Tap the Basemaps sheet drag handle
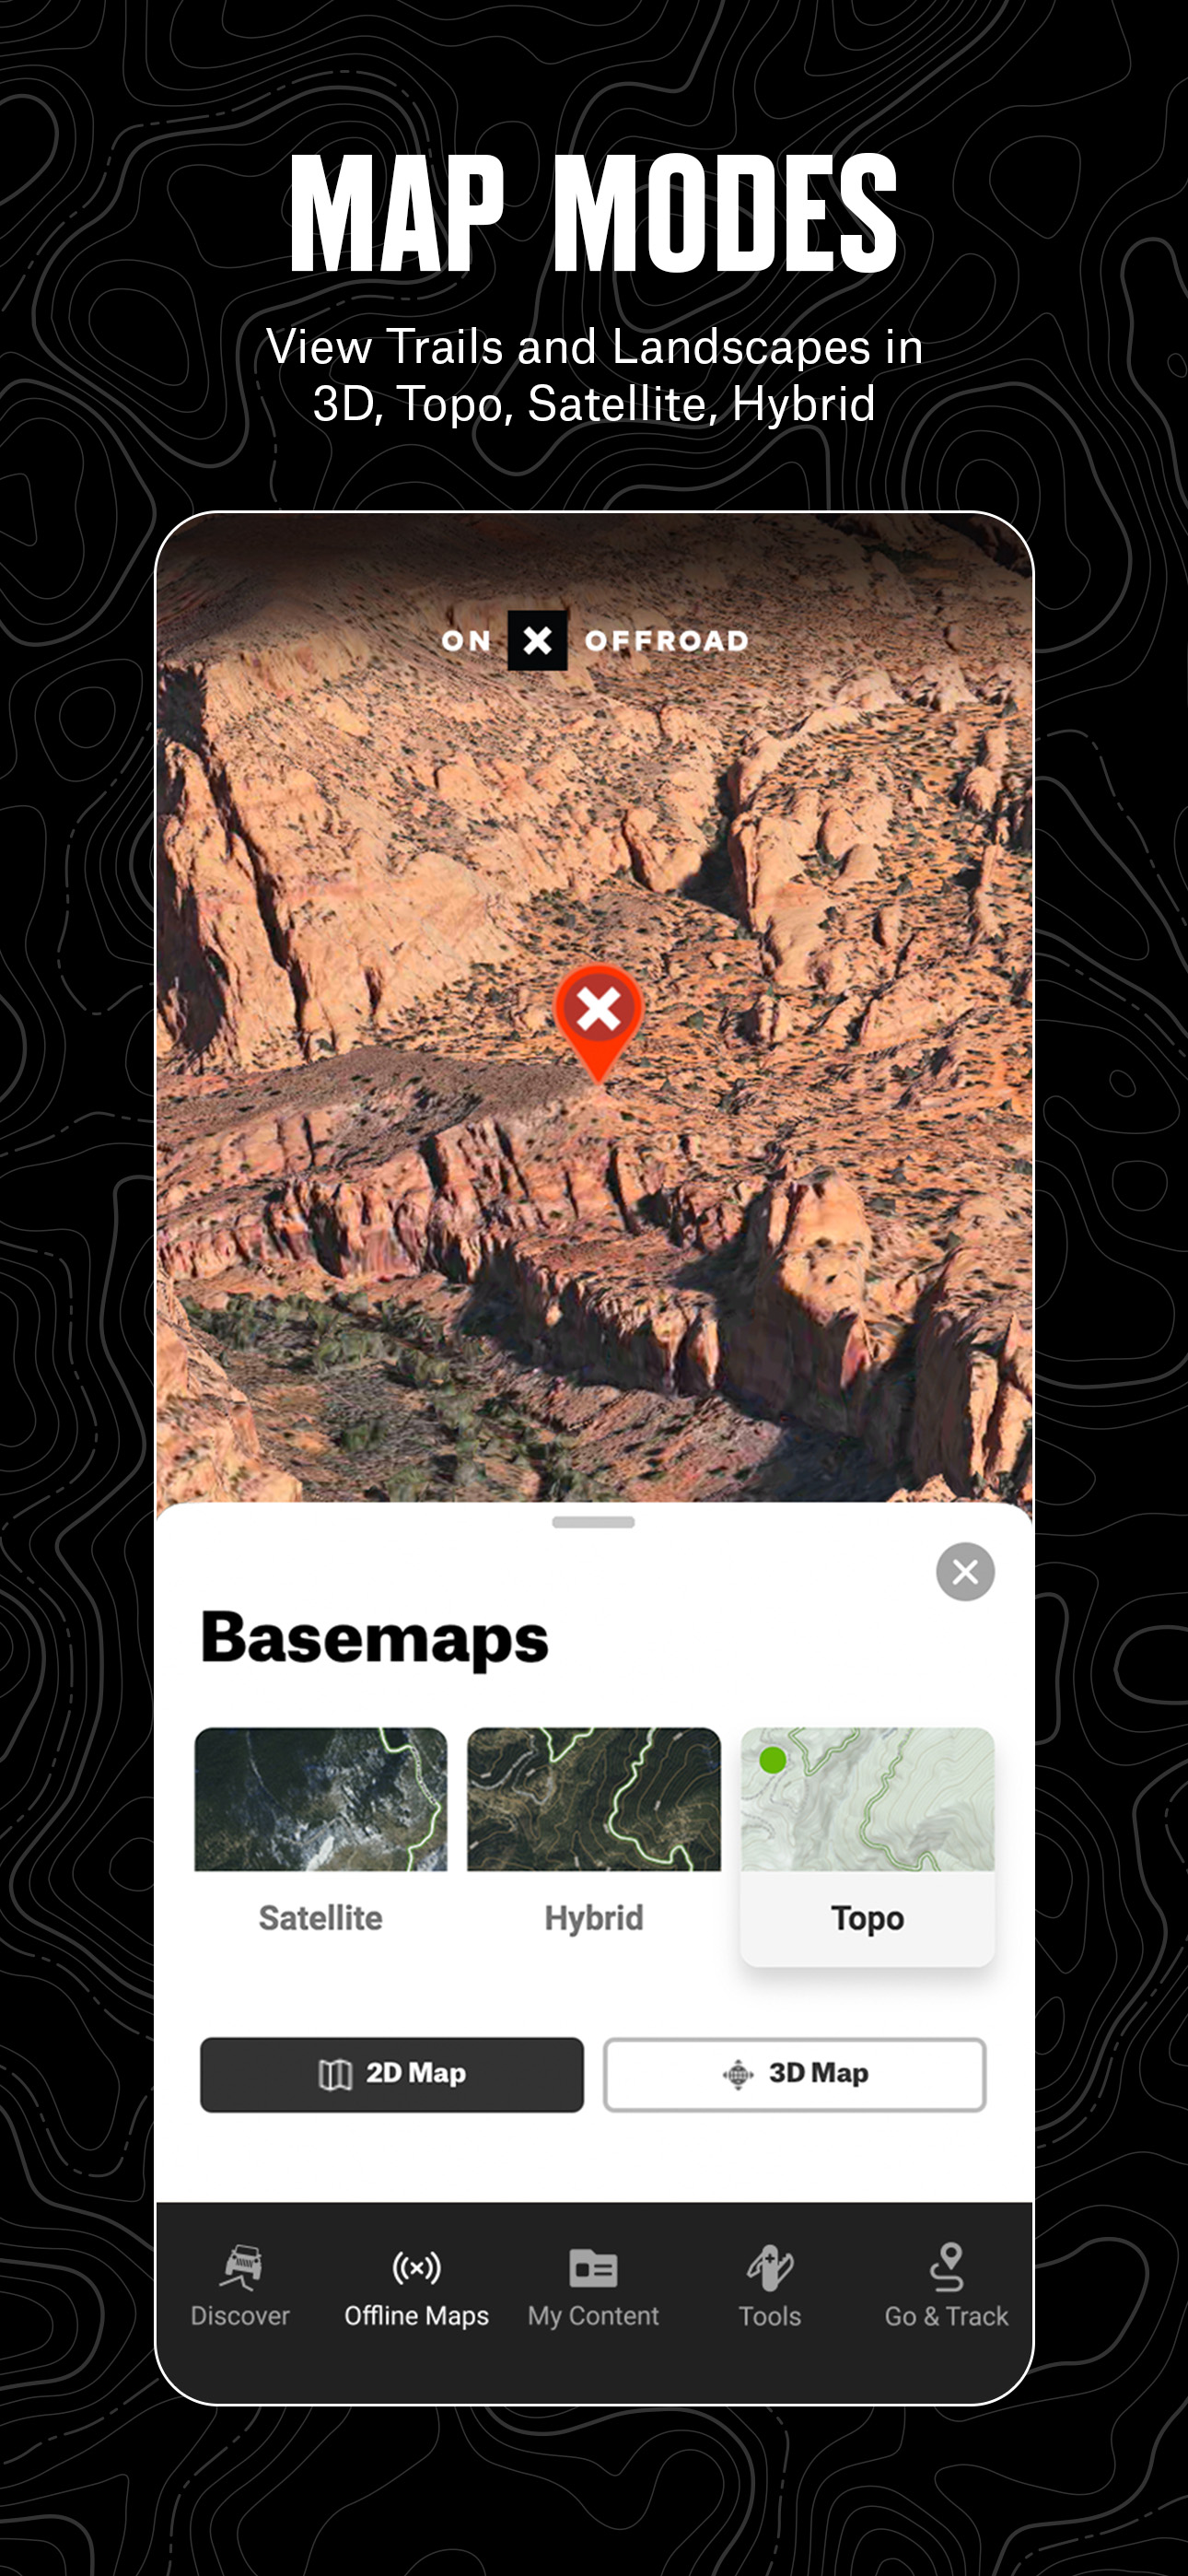Viewport: 1188px width, 2576px height. [x=594, y=1522]
